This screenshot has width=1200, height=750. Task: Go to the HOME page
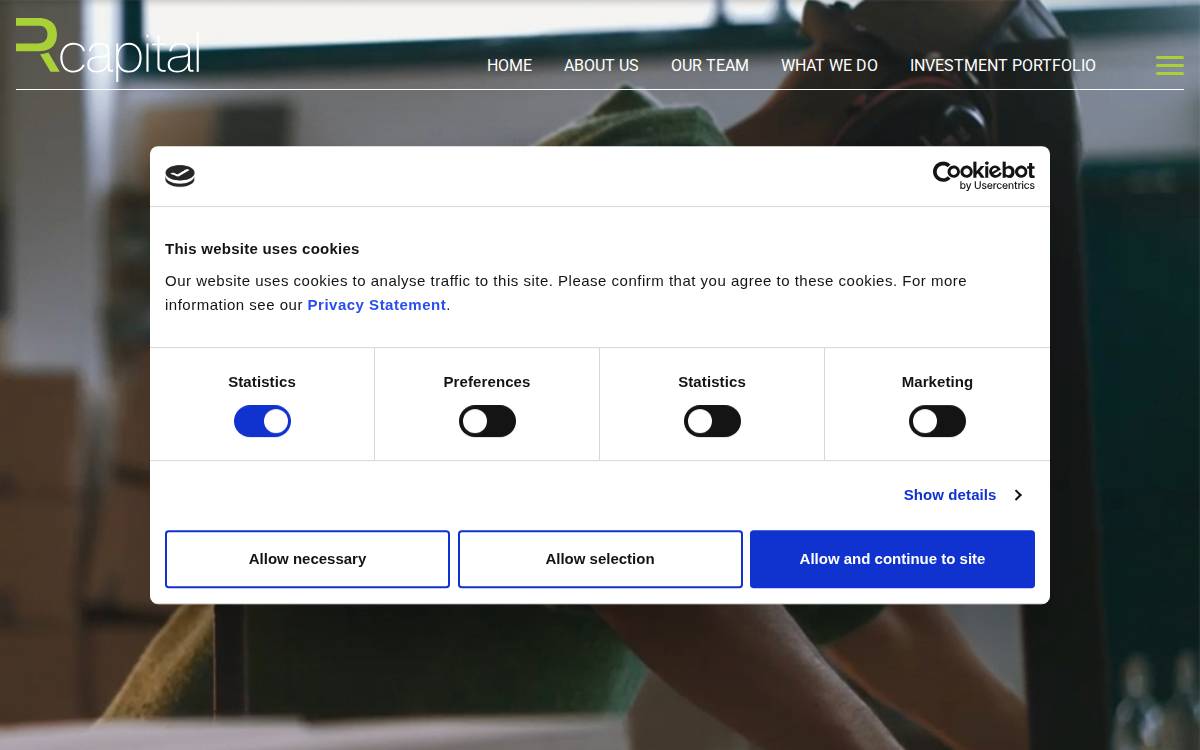(509, 65)
